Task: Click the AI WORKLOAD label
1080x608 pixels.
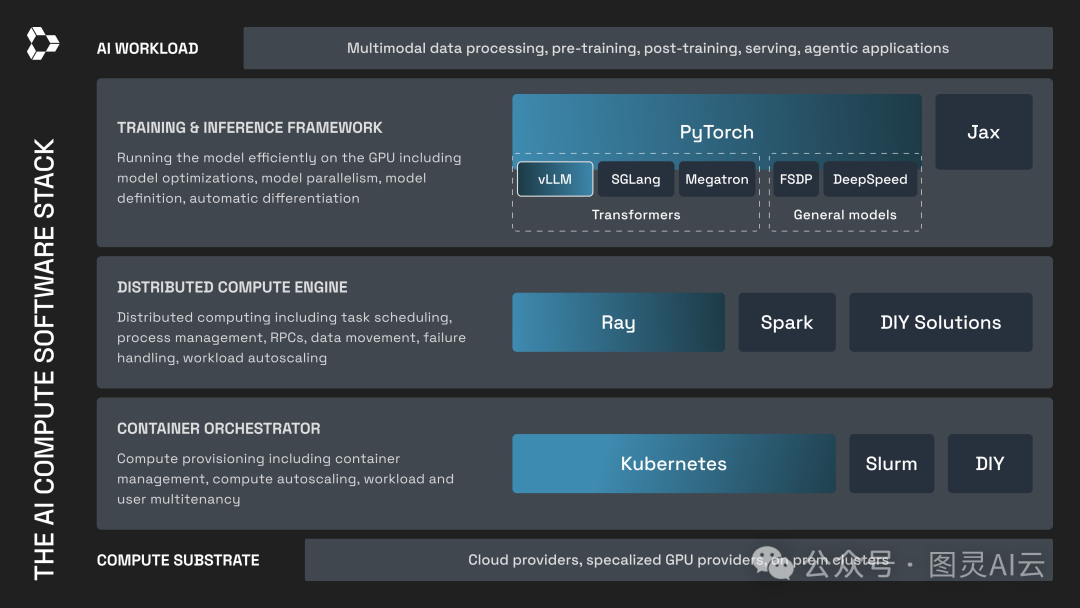Action: [x=147, y=49]
